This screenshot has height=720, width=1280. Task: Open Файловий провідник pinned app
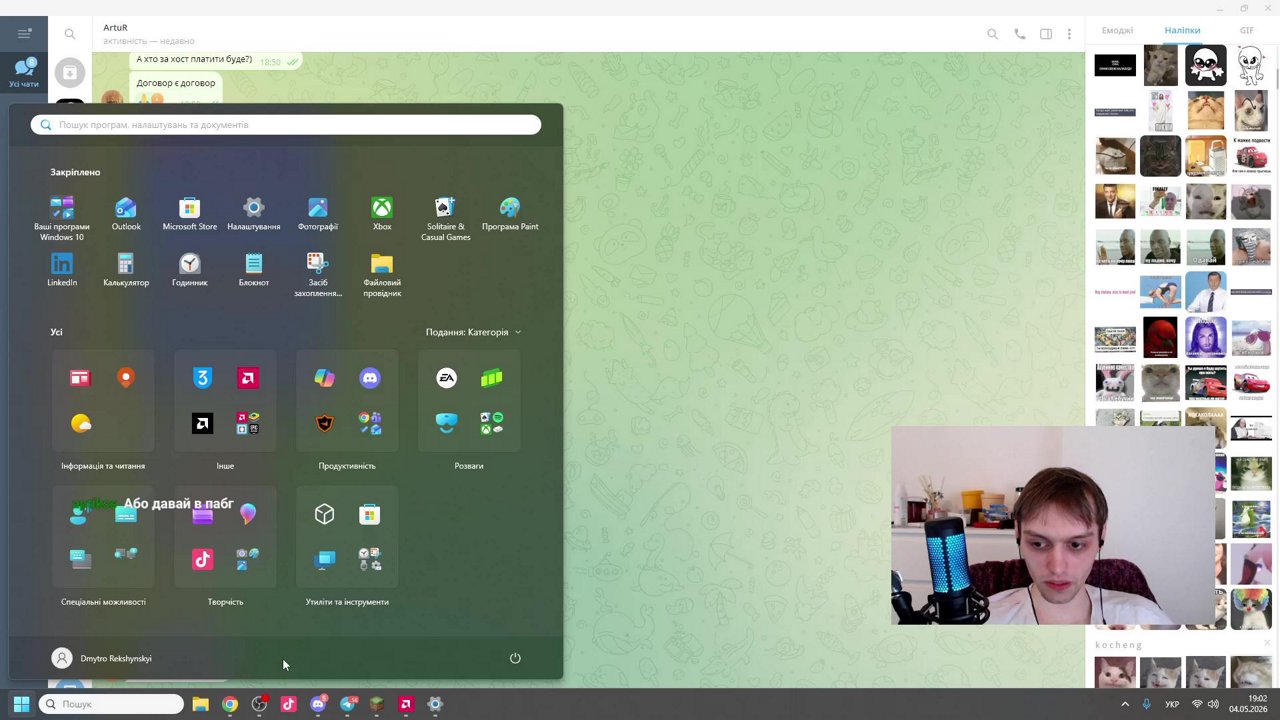(382, 275)
